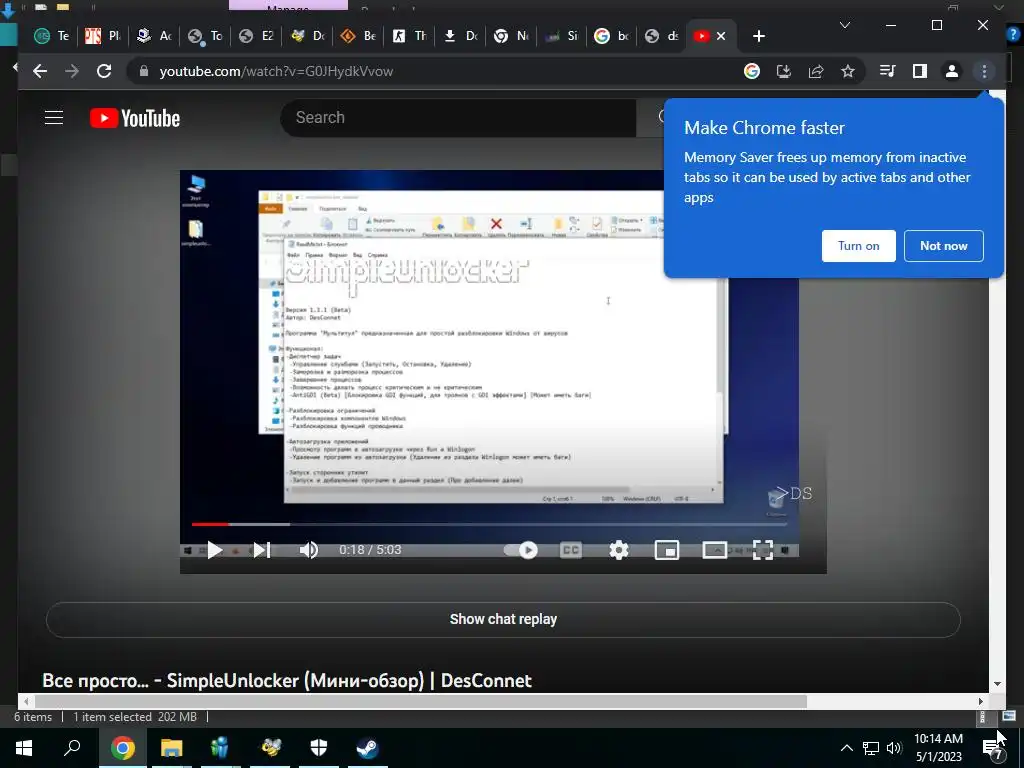Enable miniplayer mode
Viewport: 1024px width, 768px height.
click(x=667, y=550)
